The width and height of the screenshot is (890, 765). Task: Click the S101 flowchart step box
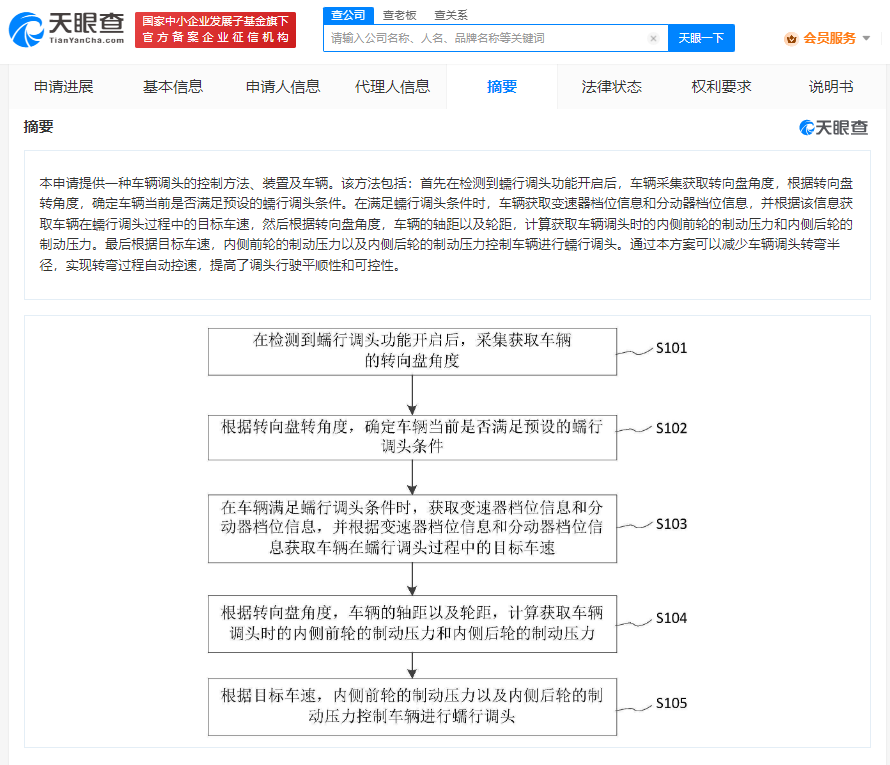(x=412, y=352)
